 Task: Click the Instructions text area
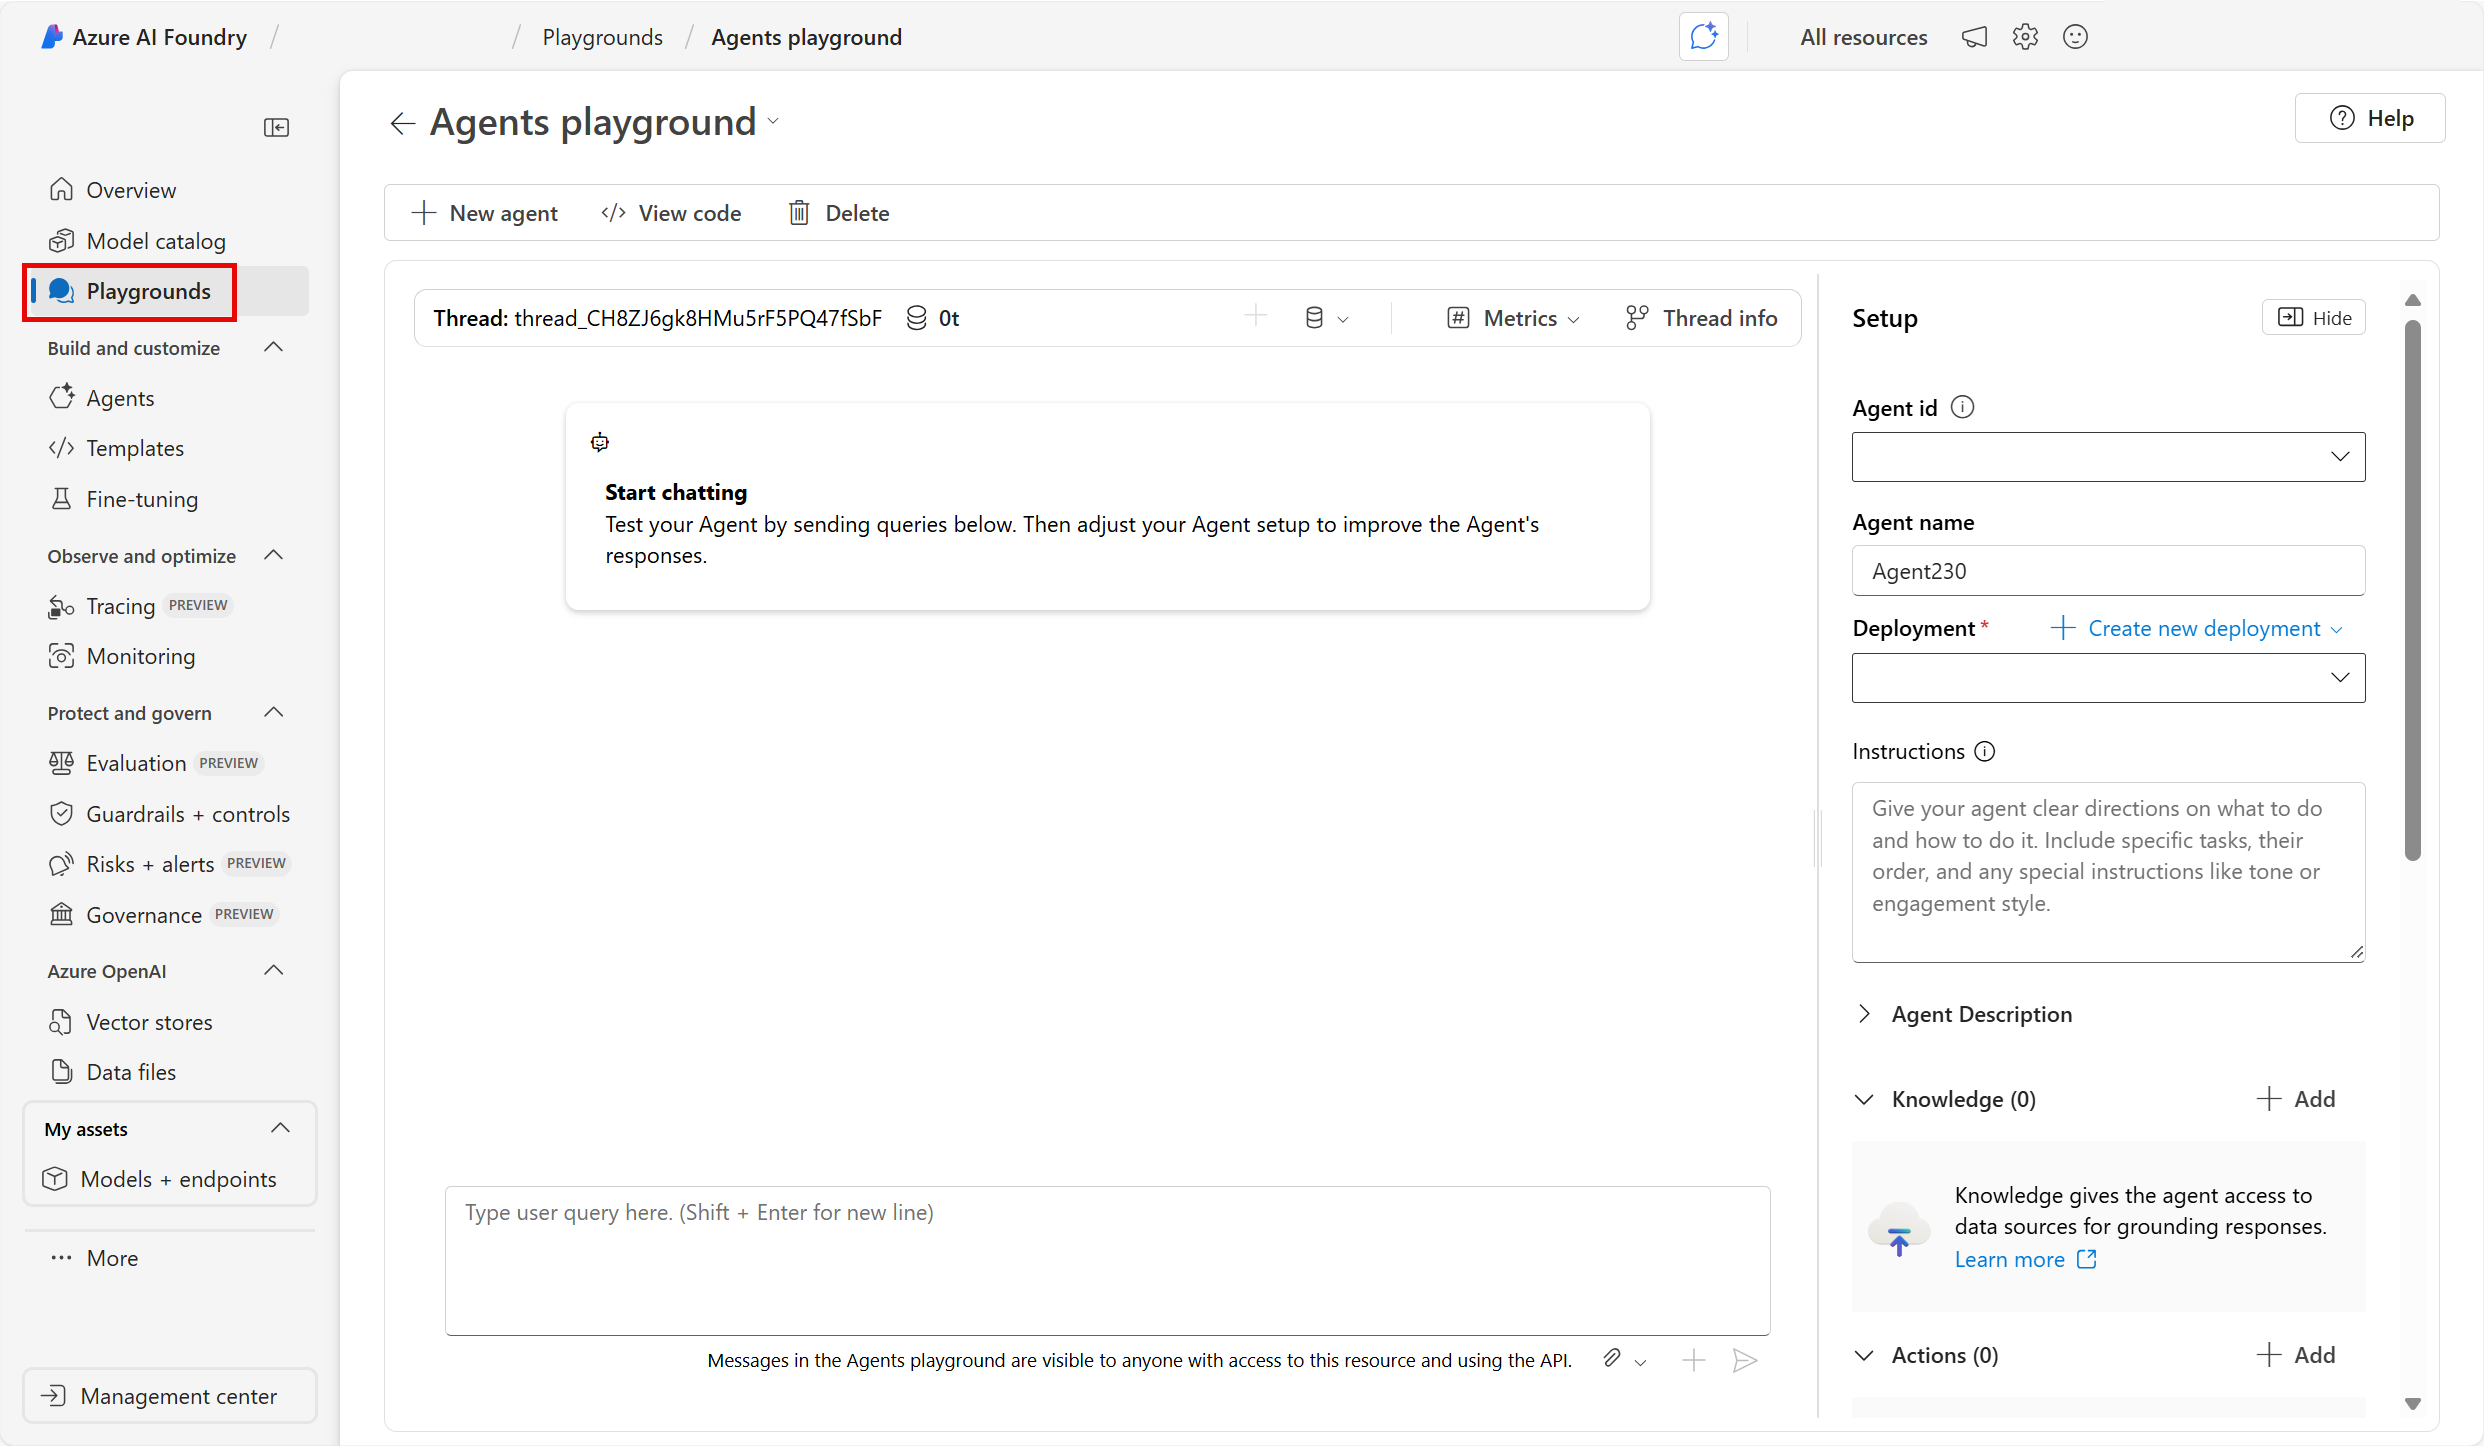click(2108, 872)
